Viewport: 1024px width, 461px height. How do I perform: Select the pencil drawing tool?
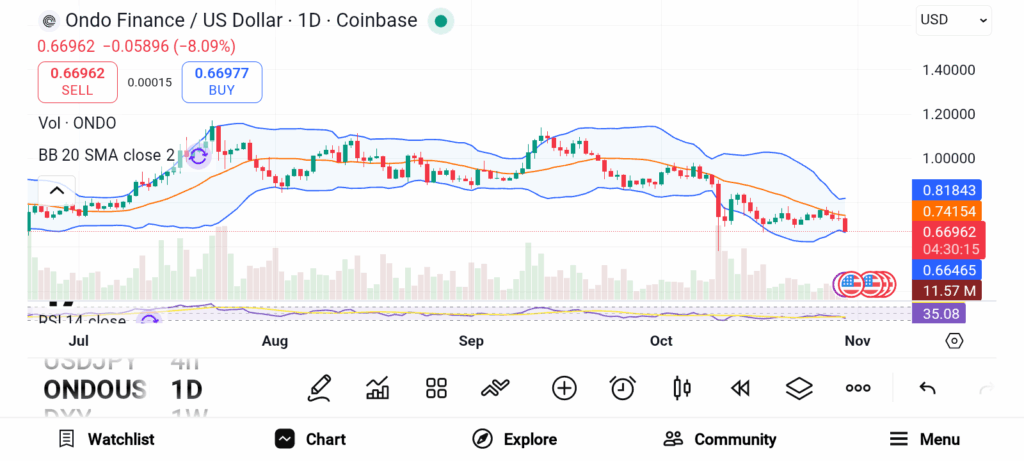pos(319,388)
